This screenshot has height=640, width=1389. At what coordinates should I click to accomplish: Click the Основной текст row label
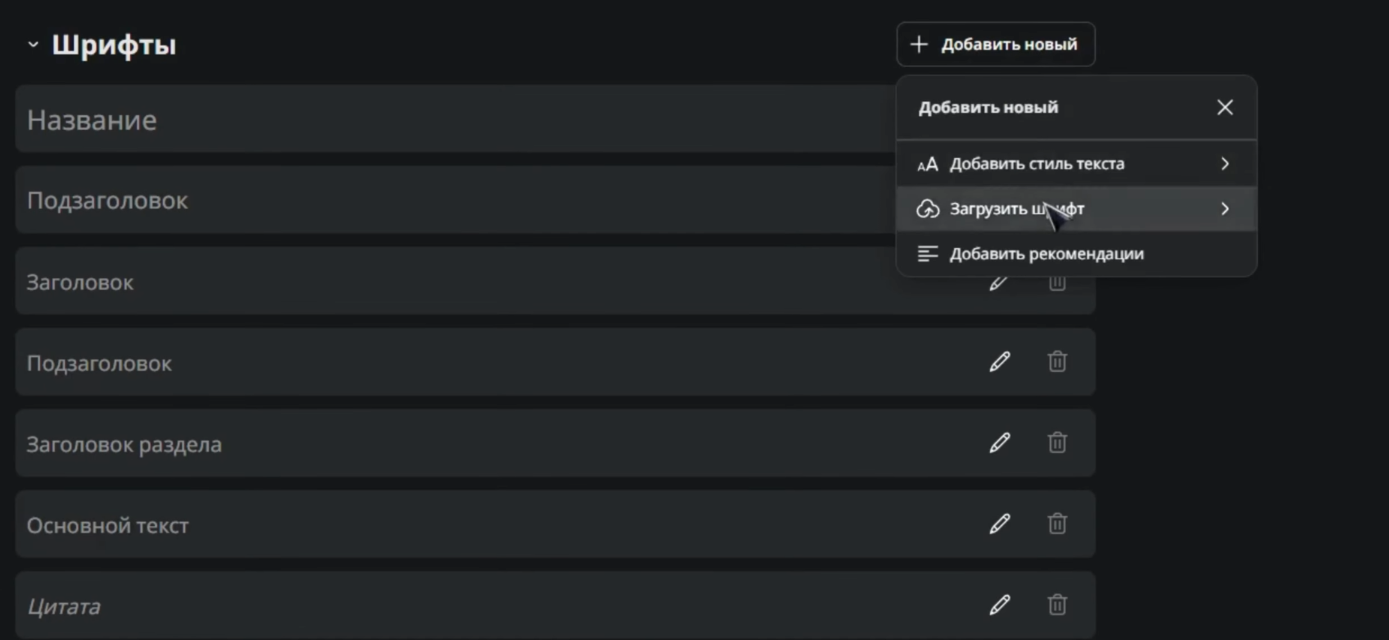[x=107, y=525]
